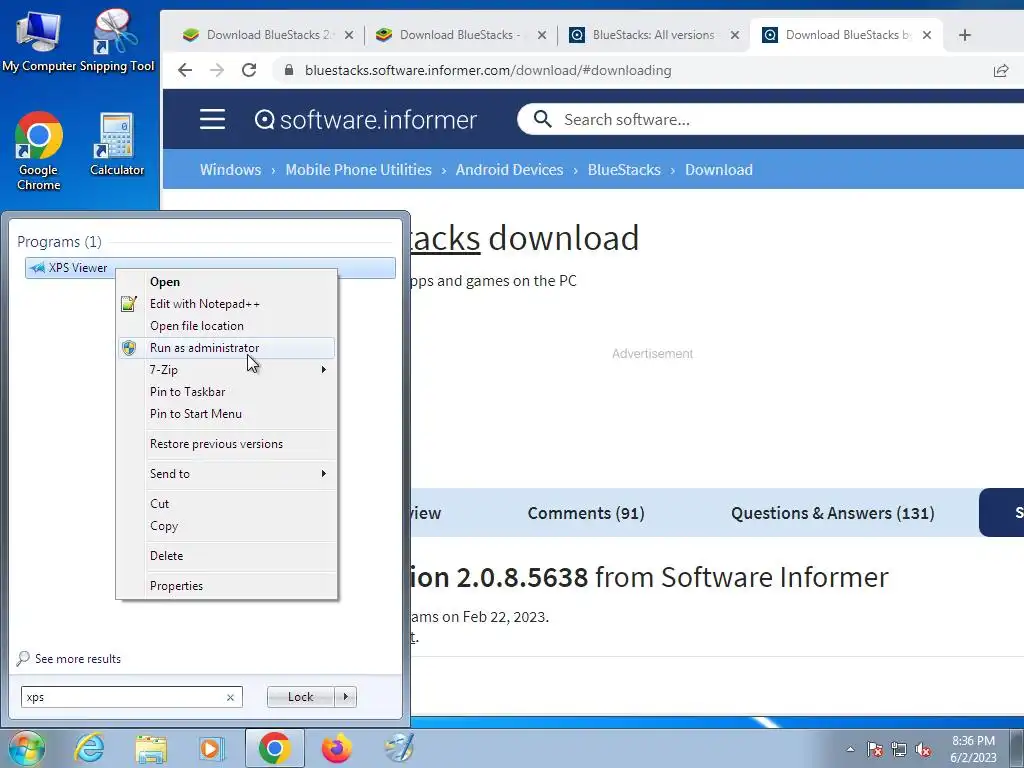Click the padlock site info icon
This screenshot has height=768, width=1024.
pyautogui.click(x=289, y=70)
